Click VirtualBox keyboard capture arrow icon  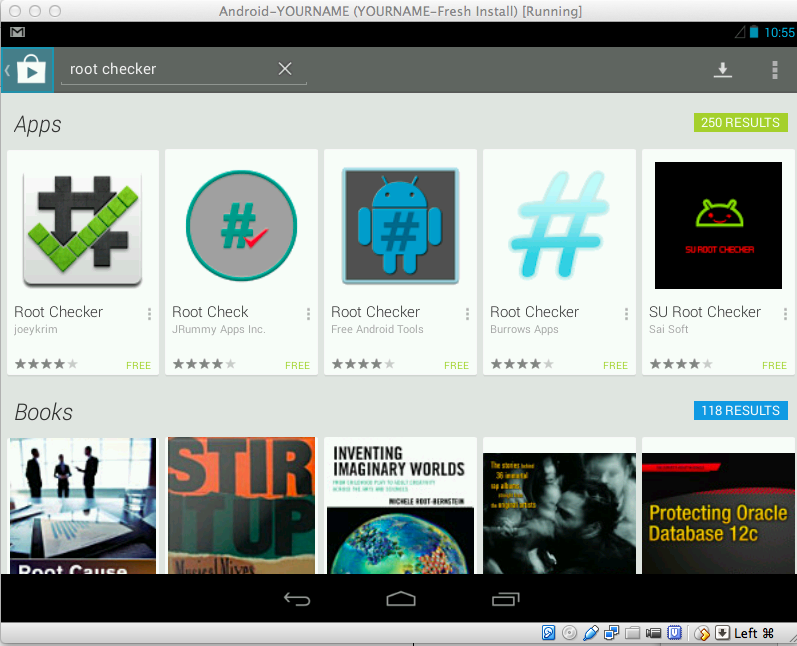pos(722,633)
